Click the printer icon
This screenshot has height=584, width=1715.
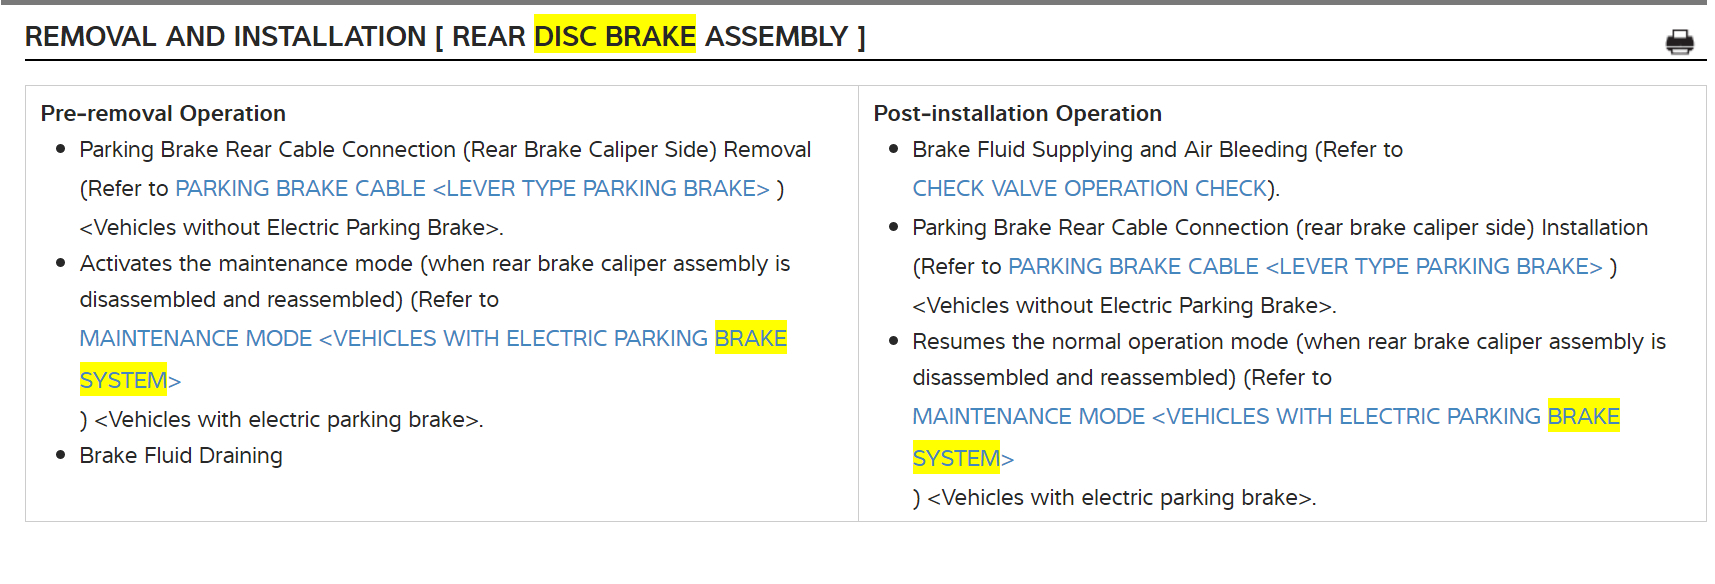point(1679,41)
